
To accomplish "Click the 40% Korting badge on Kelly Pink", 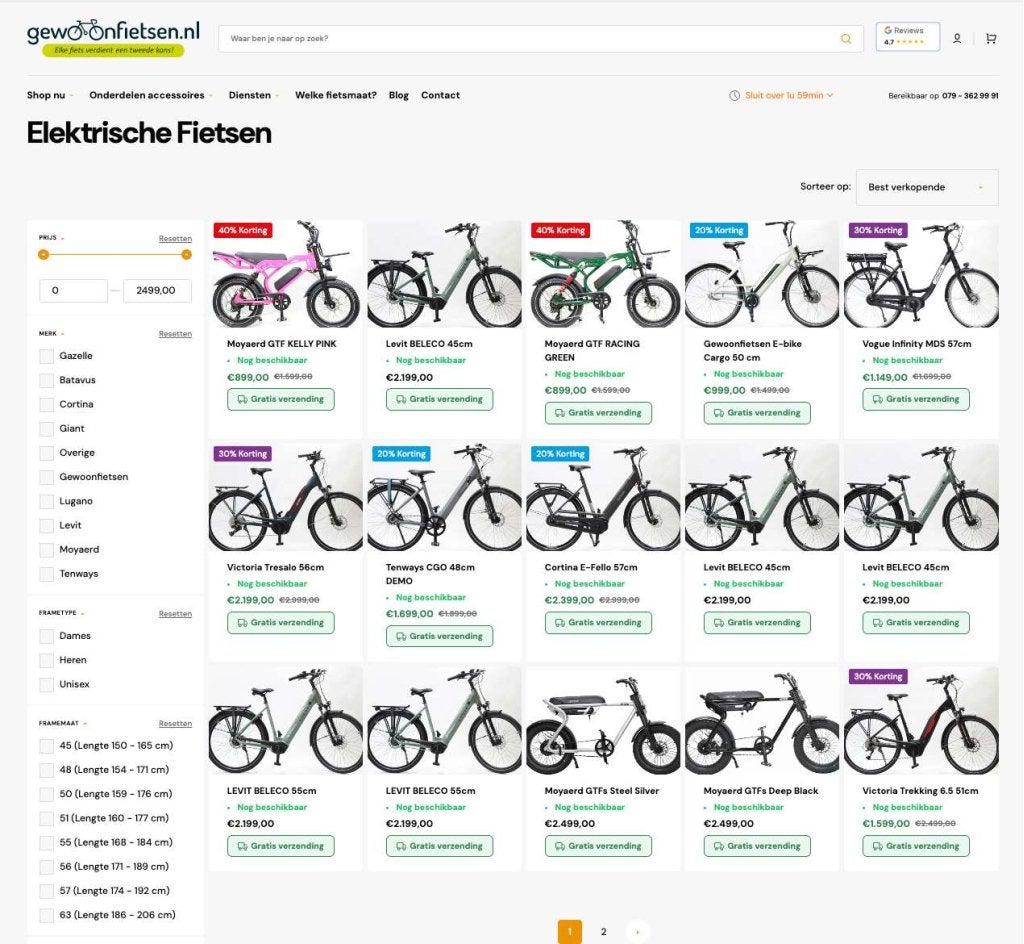I will coord(243,230).
